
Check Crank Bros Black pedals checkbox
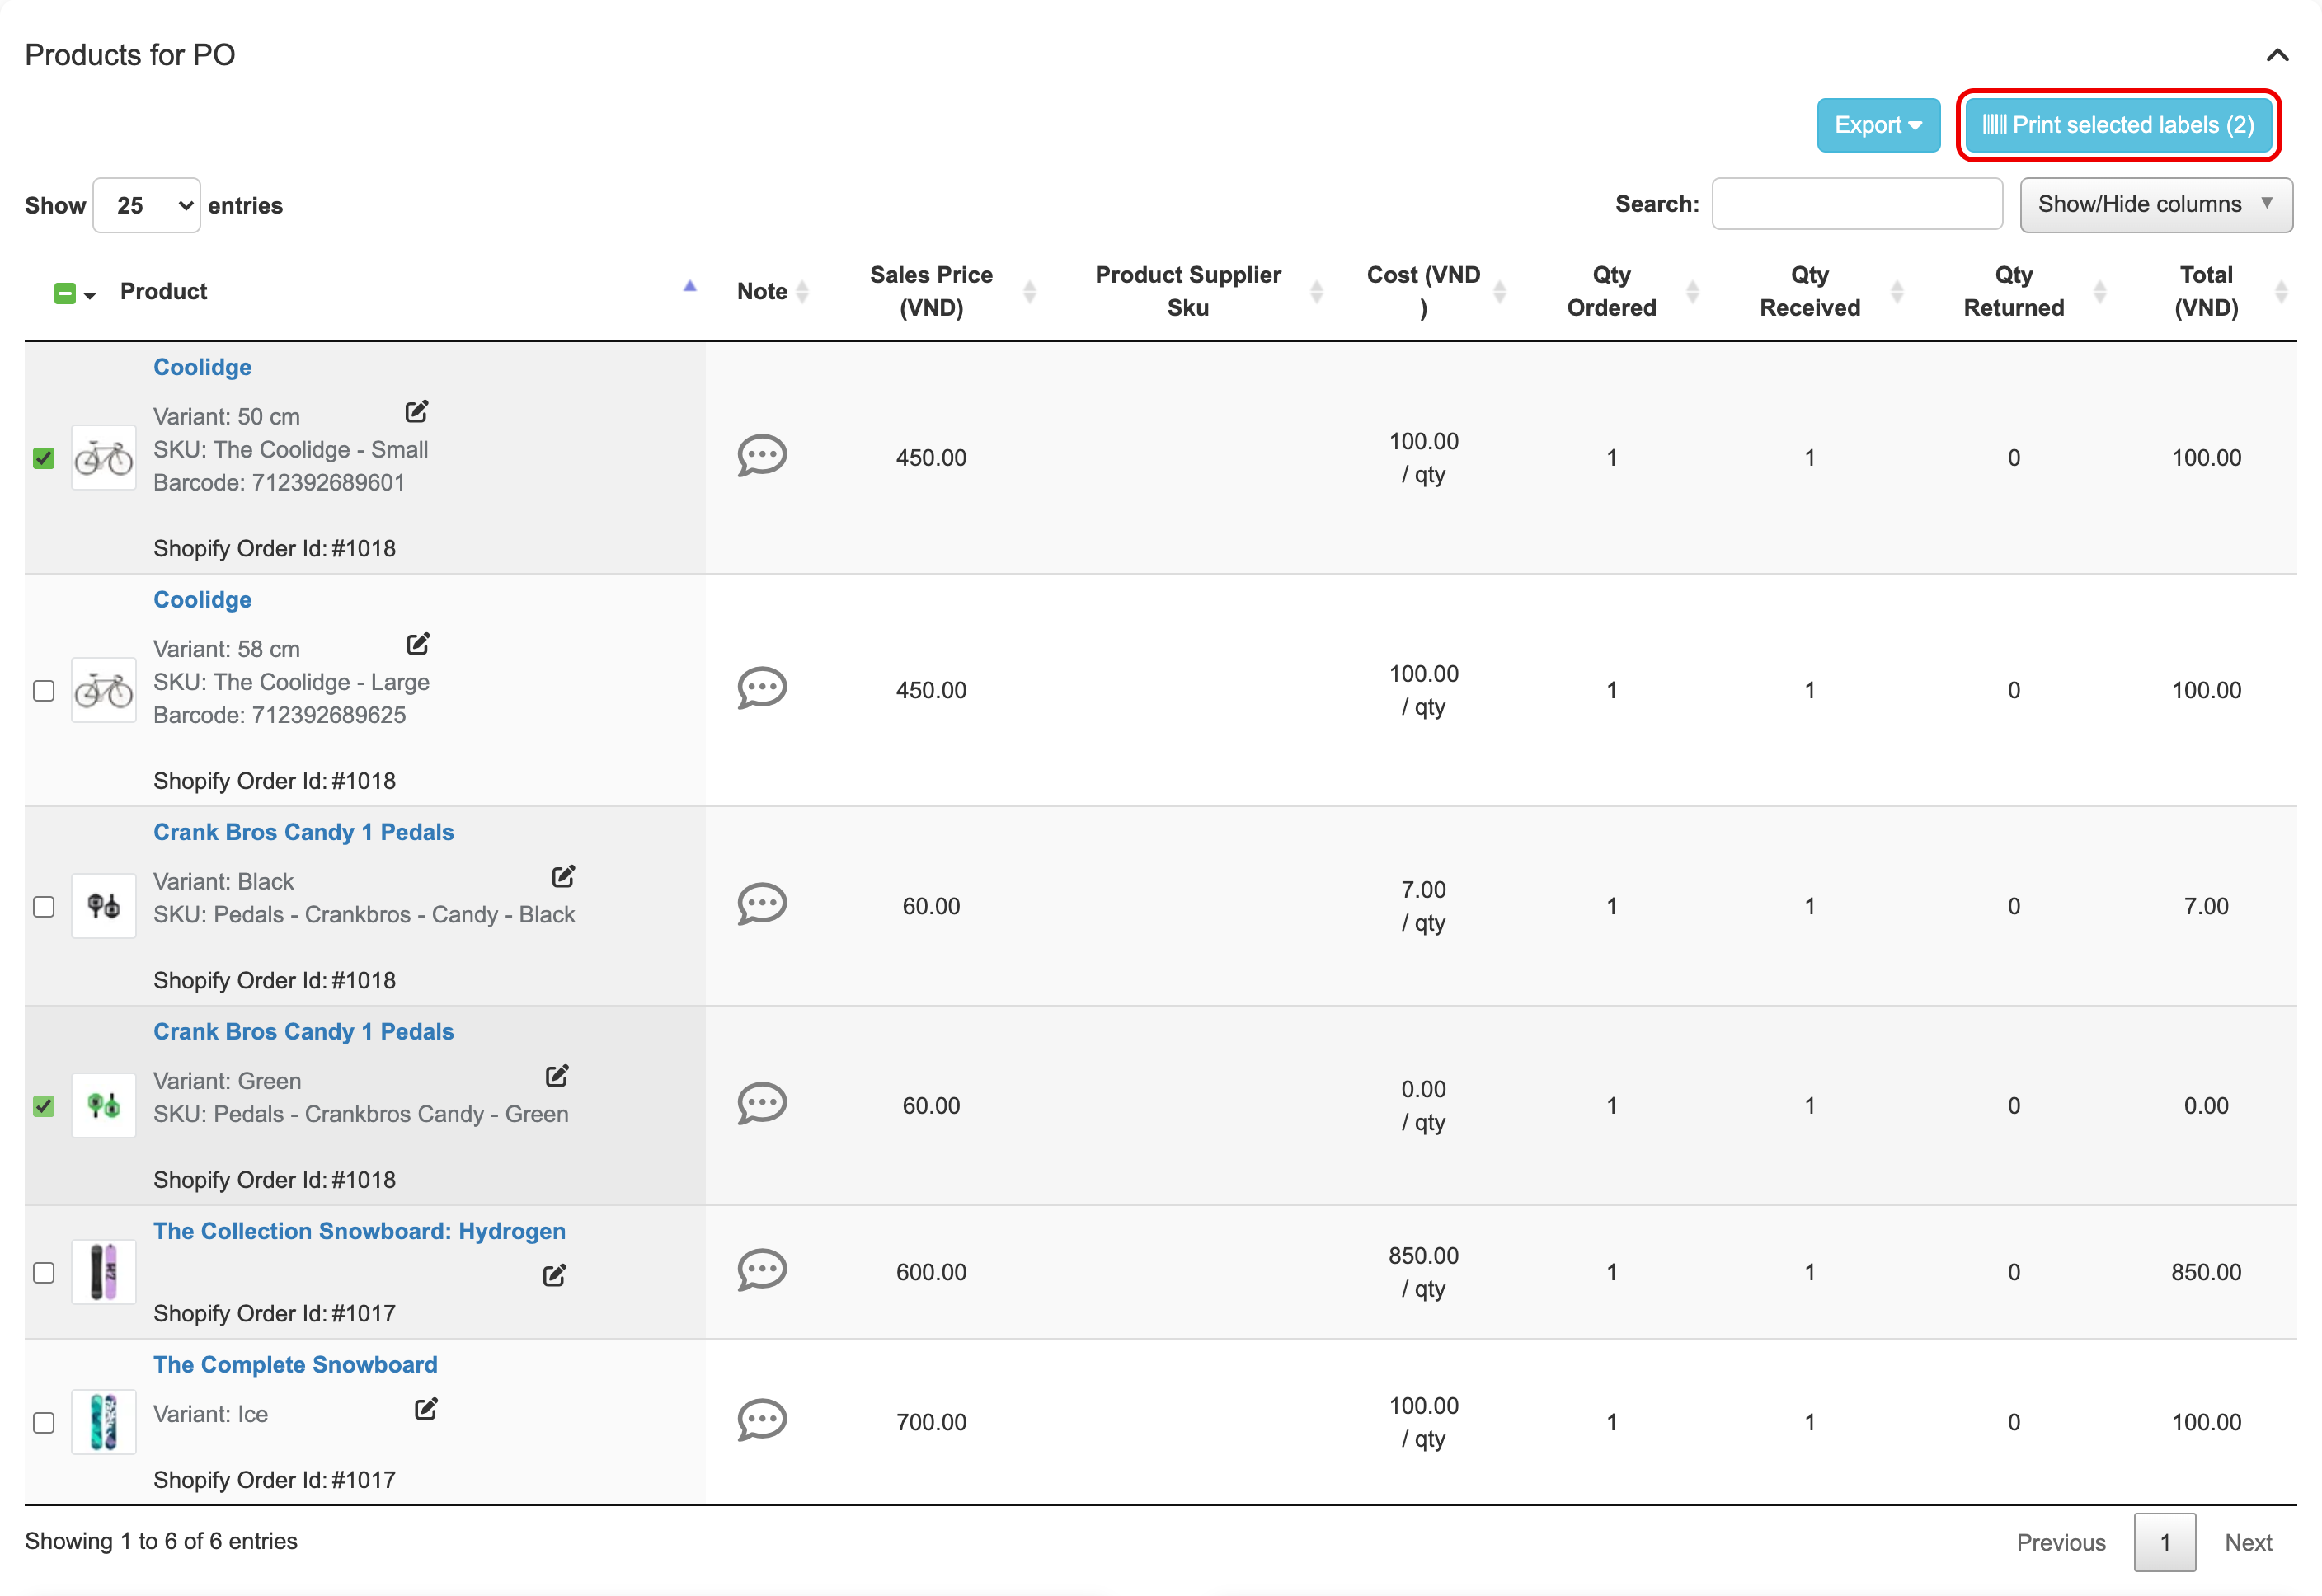point(43,906)
